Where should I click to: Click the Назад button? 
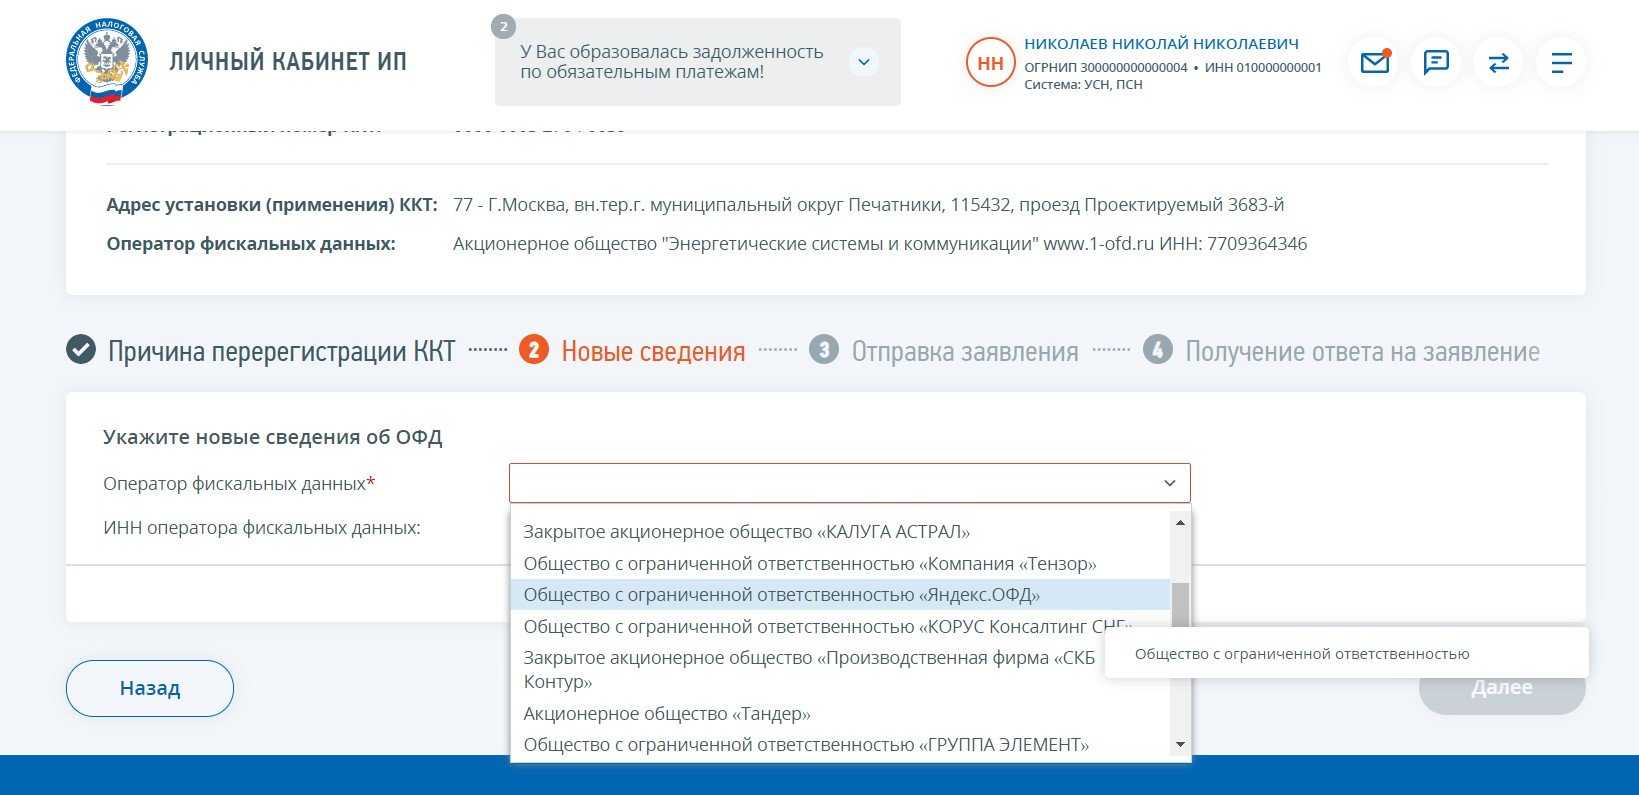[x=150, y=688]
